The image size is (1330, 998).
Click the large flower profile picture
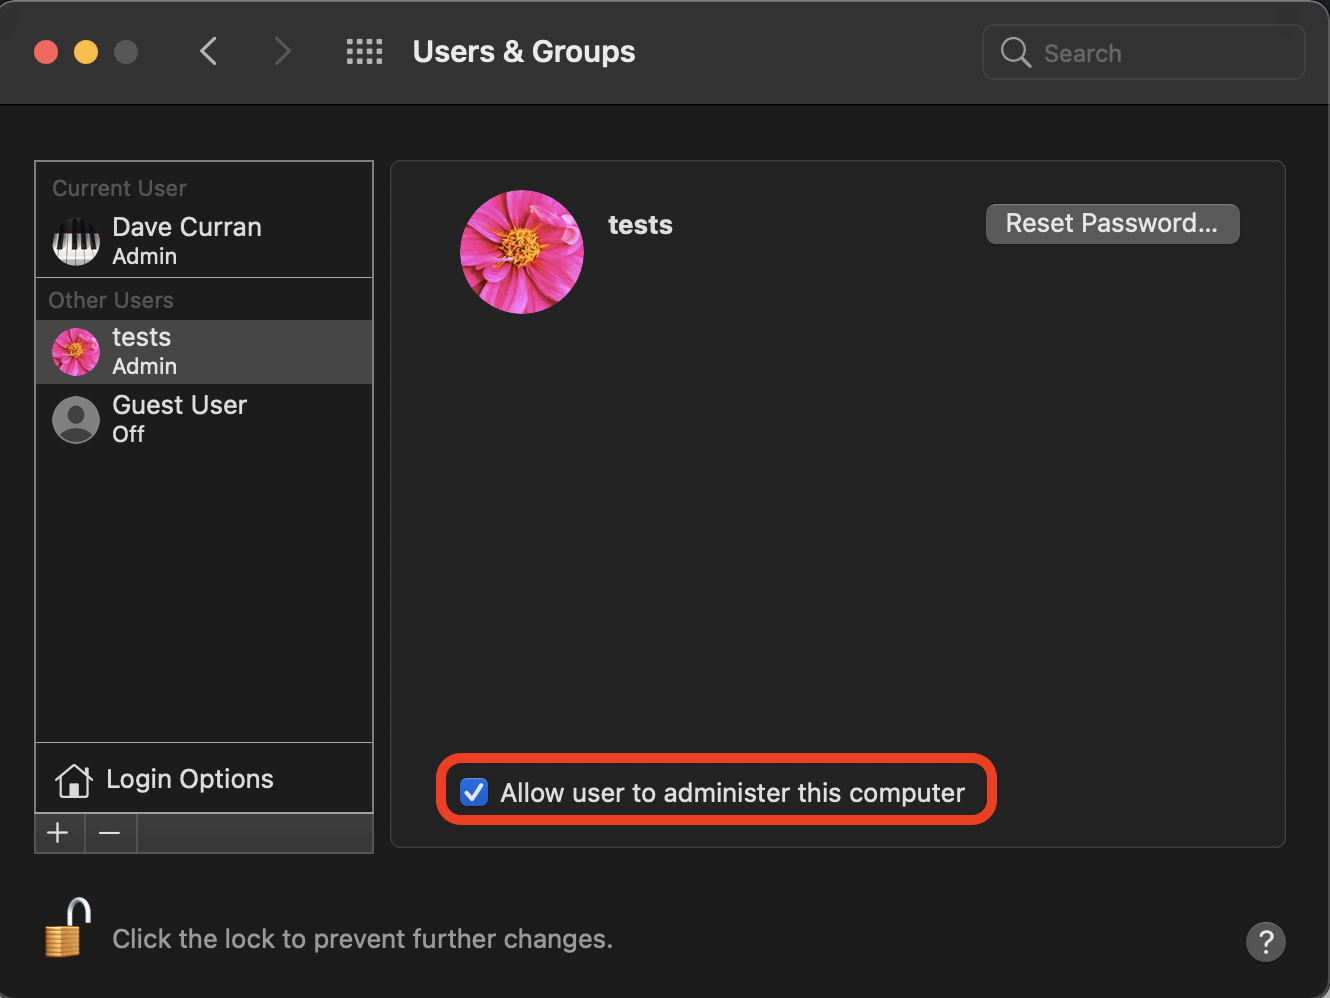click(521, 252)
